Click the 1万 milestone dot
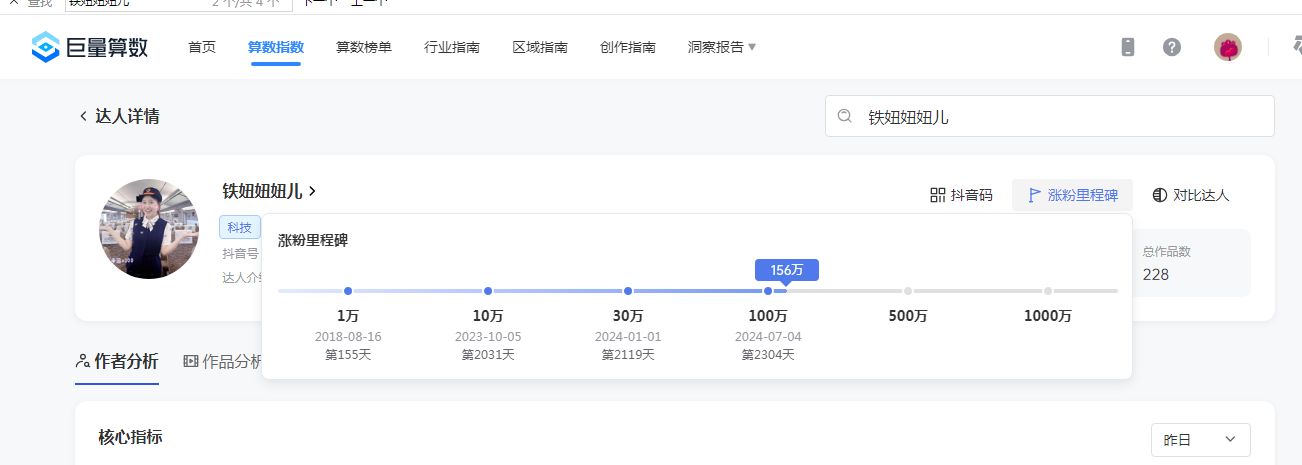The image size is (1302, 465). tap(348, 291)
